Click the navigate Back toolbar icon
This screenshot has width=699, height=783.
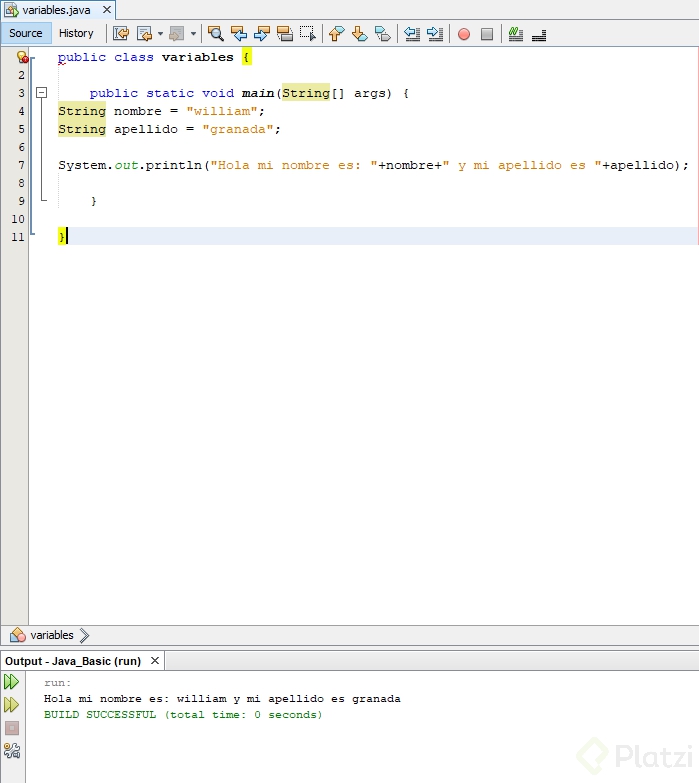144,33
